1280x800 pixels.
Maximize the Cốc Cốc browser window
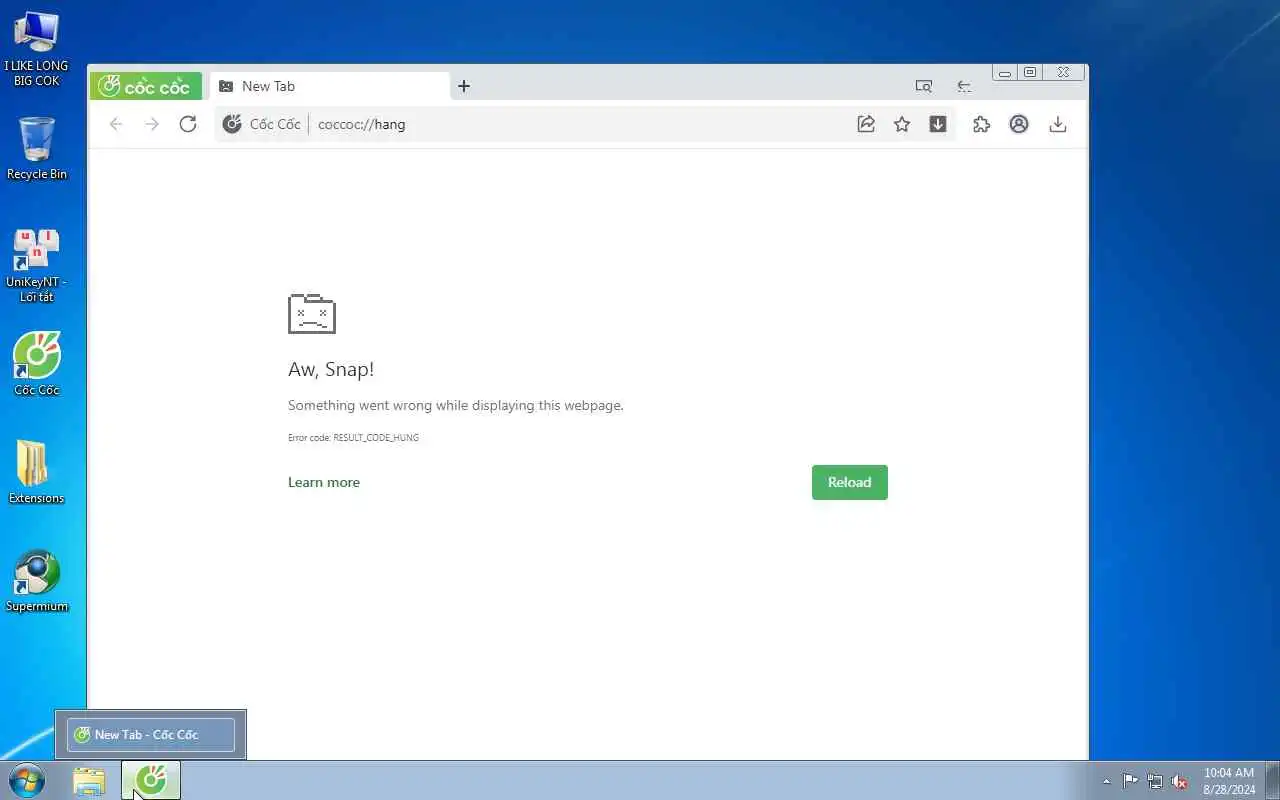(x=1030, y=72)
